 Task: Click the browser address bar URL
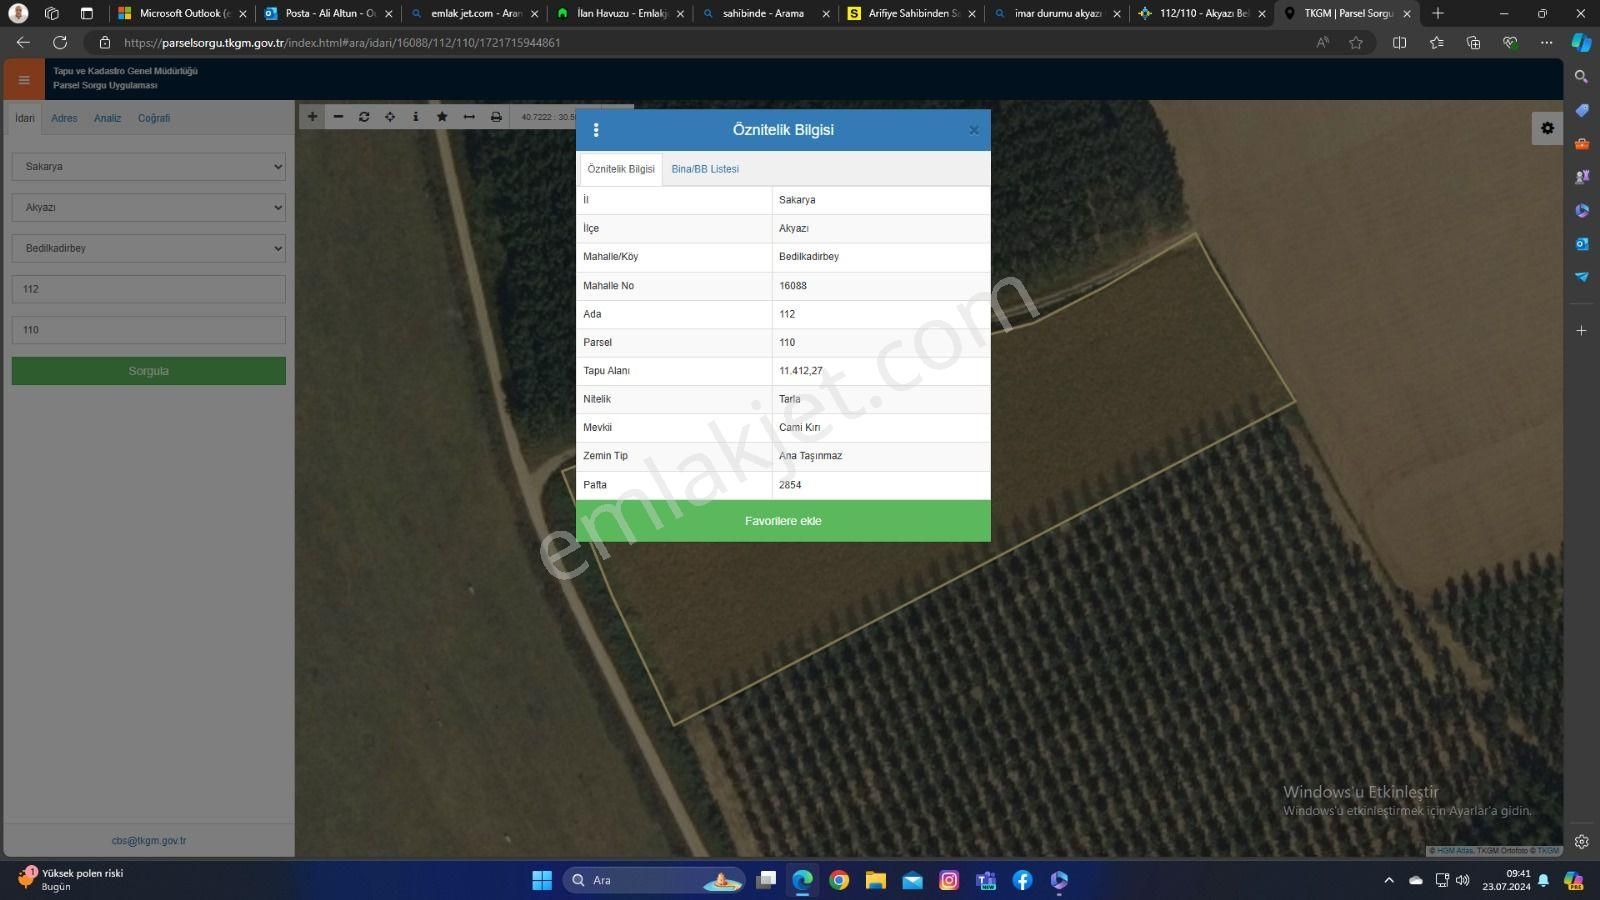(x=342, y=43)
